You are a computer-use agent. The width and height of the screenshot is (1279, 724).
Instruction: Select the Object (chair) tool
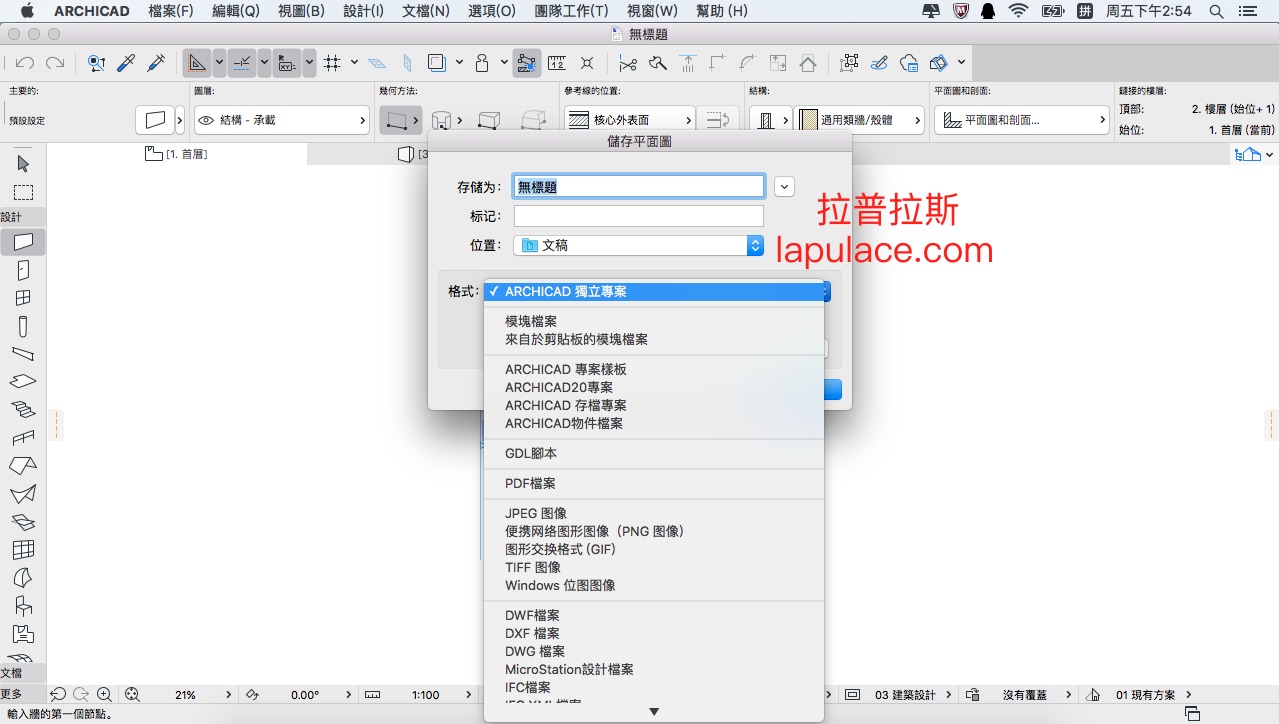(23, 605)
